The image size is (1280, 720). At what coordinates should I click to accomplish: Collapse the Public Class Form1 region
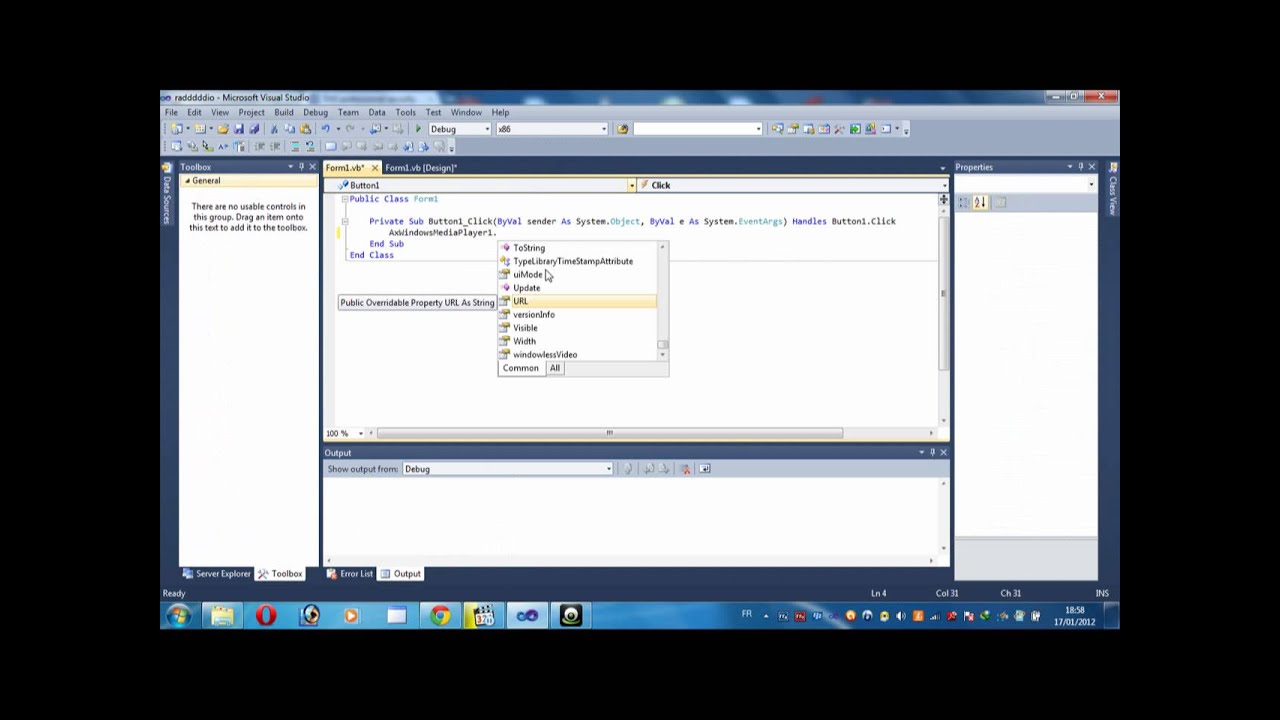tap(344, 199)
